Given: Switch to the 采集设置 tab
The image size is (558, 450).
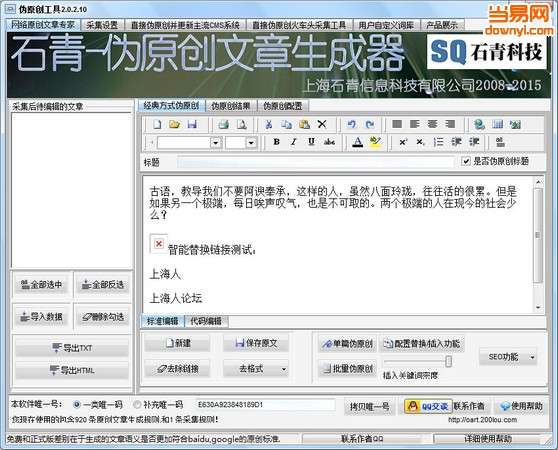Looking at the screenshot, I should tap(102, 25).
